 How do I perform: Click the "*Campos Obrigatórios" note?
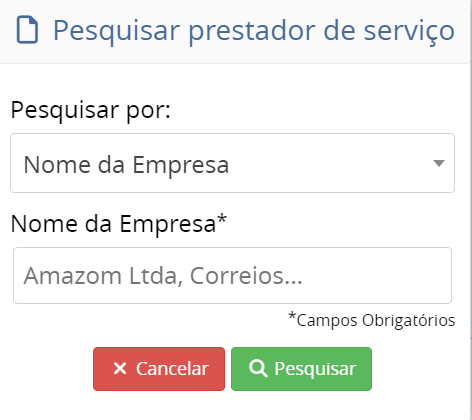[x=372, y=320]
